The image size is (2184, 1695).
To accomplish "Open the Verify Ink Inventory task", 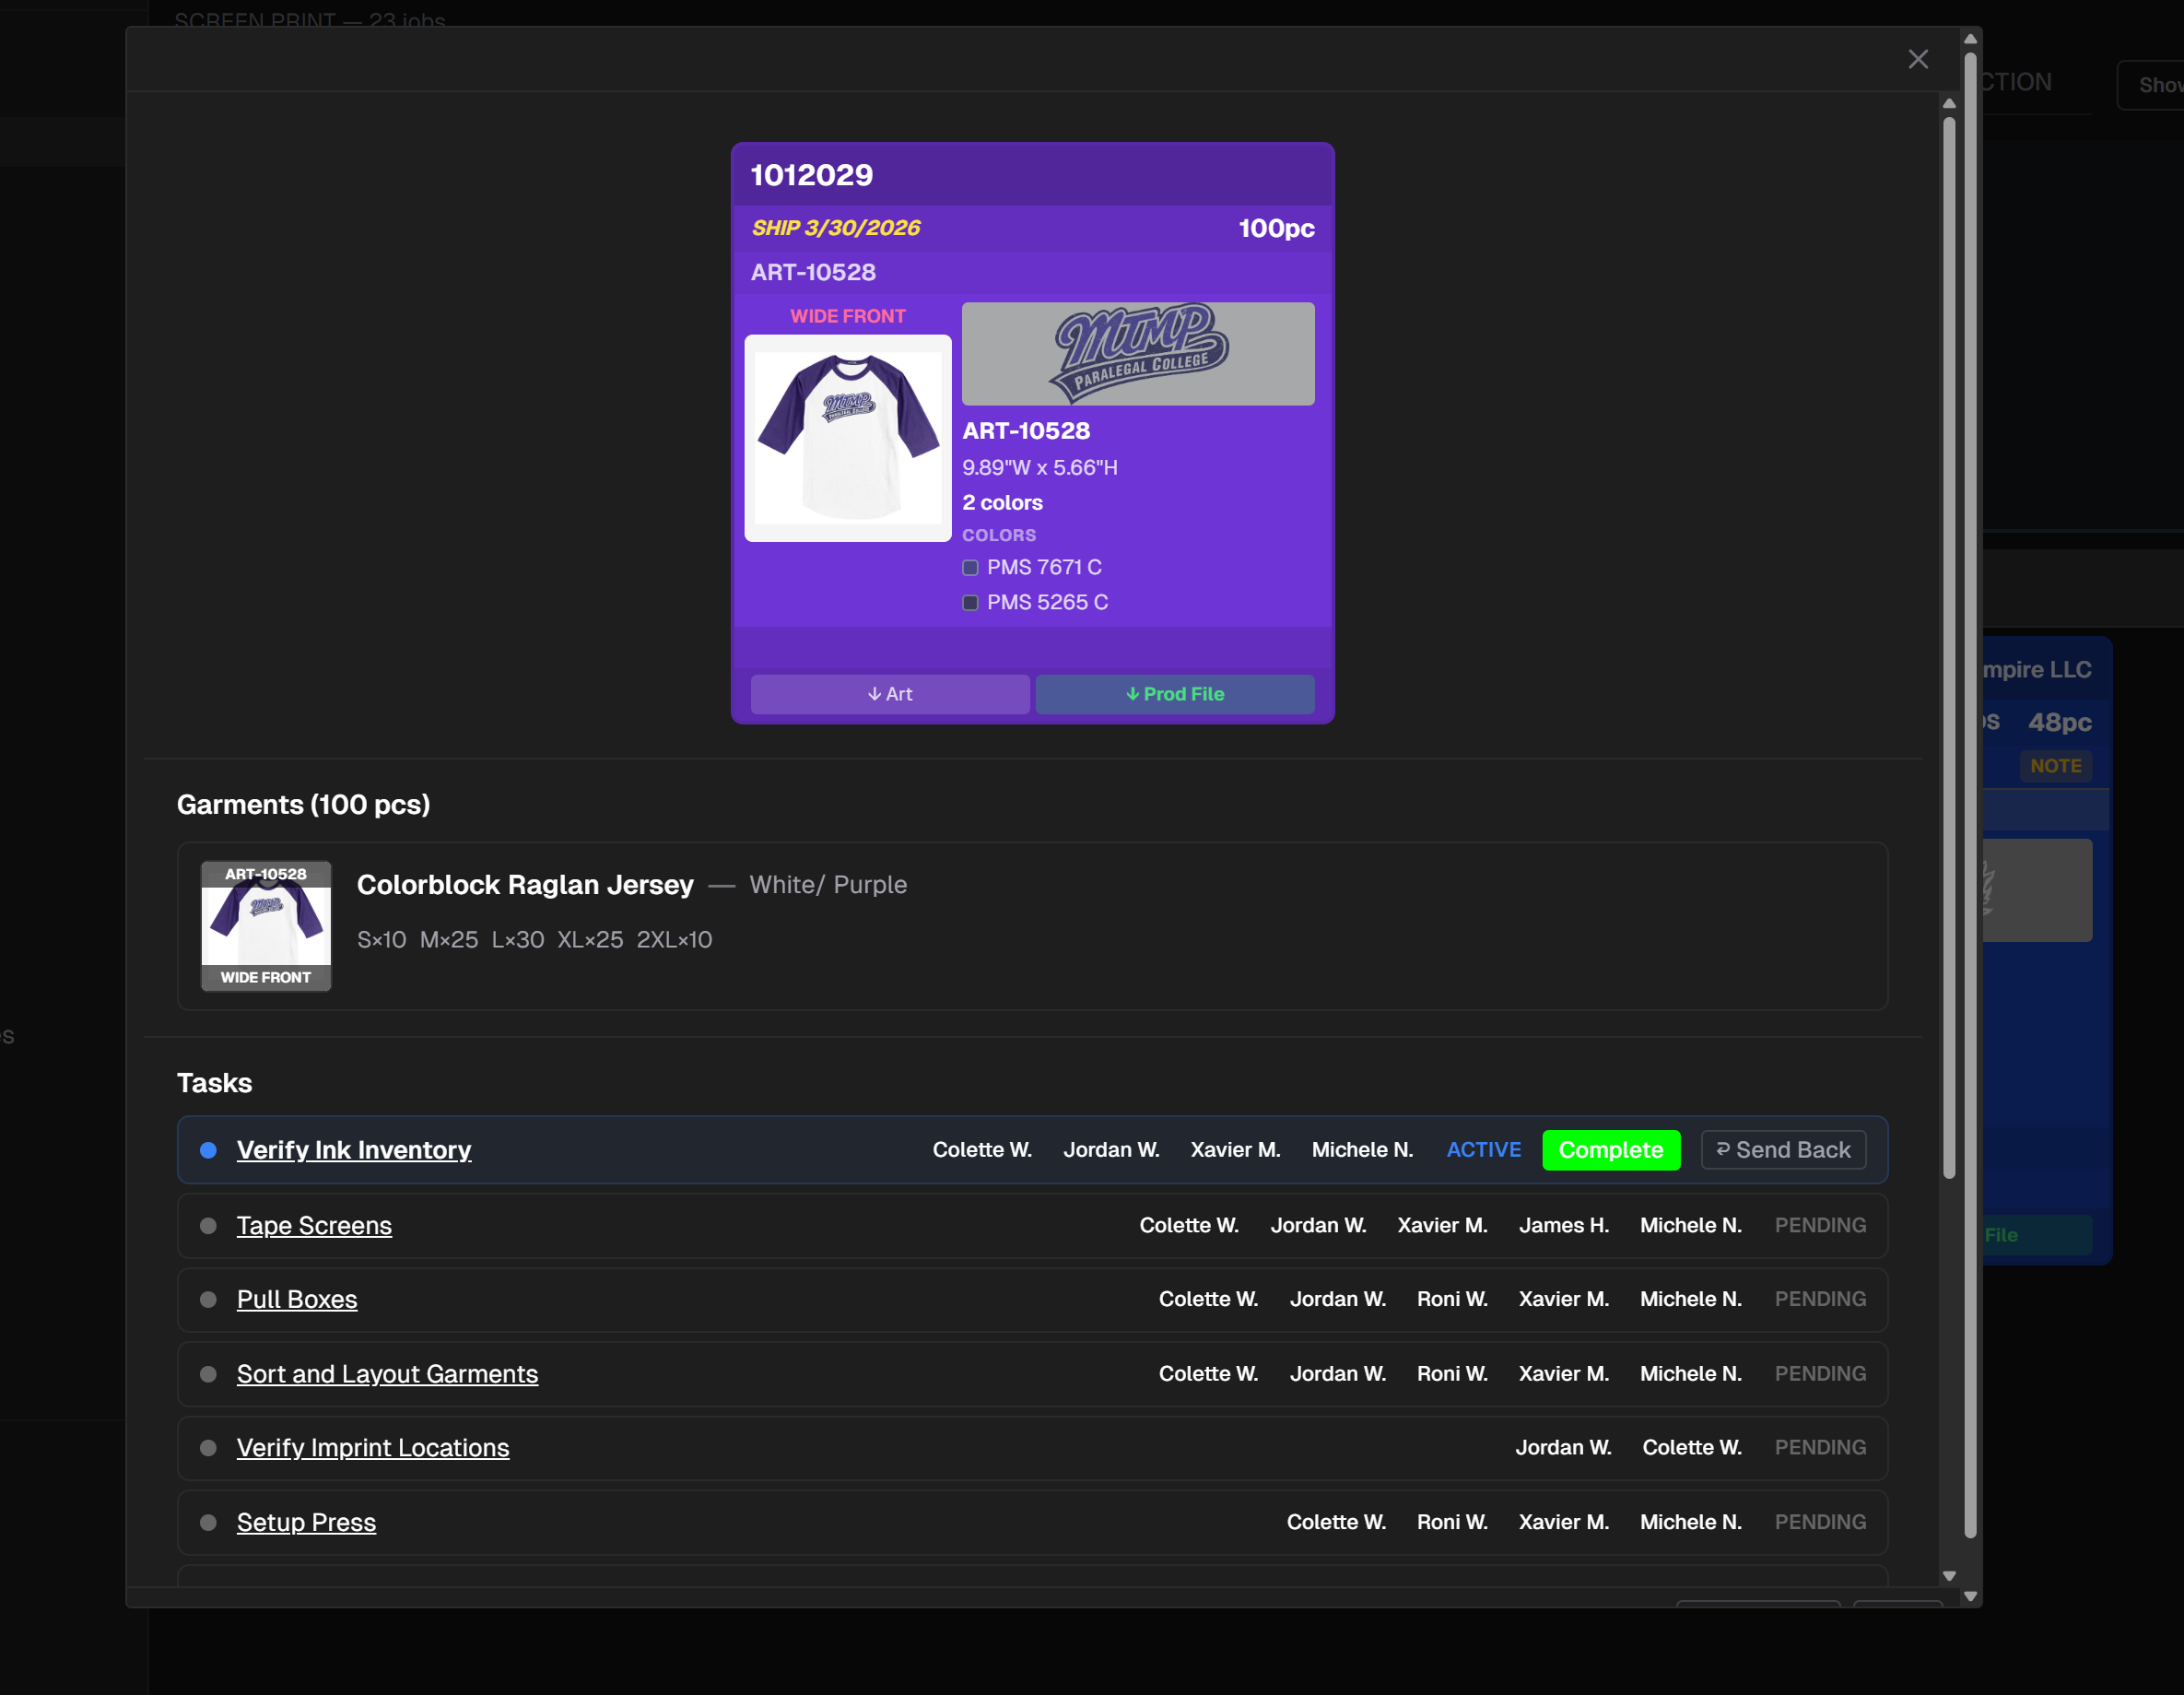I will point(353,1150).
